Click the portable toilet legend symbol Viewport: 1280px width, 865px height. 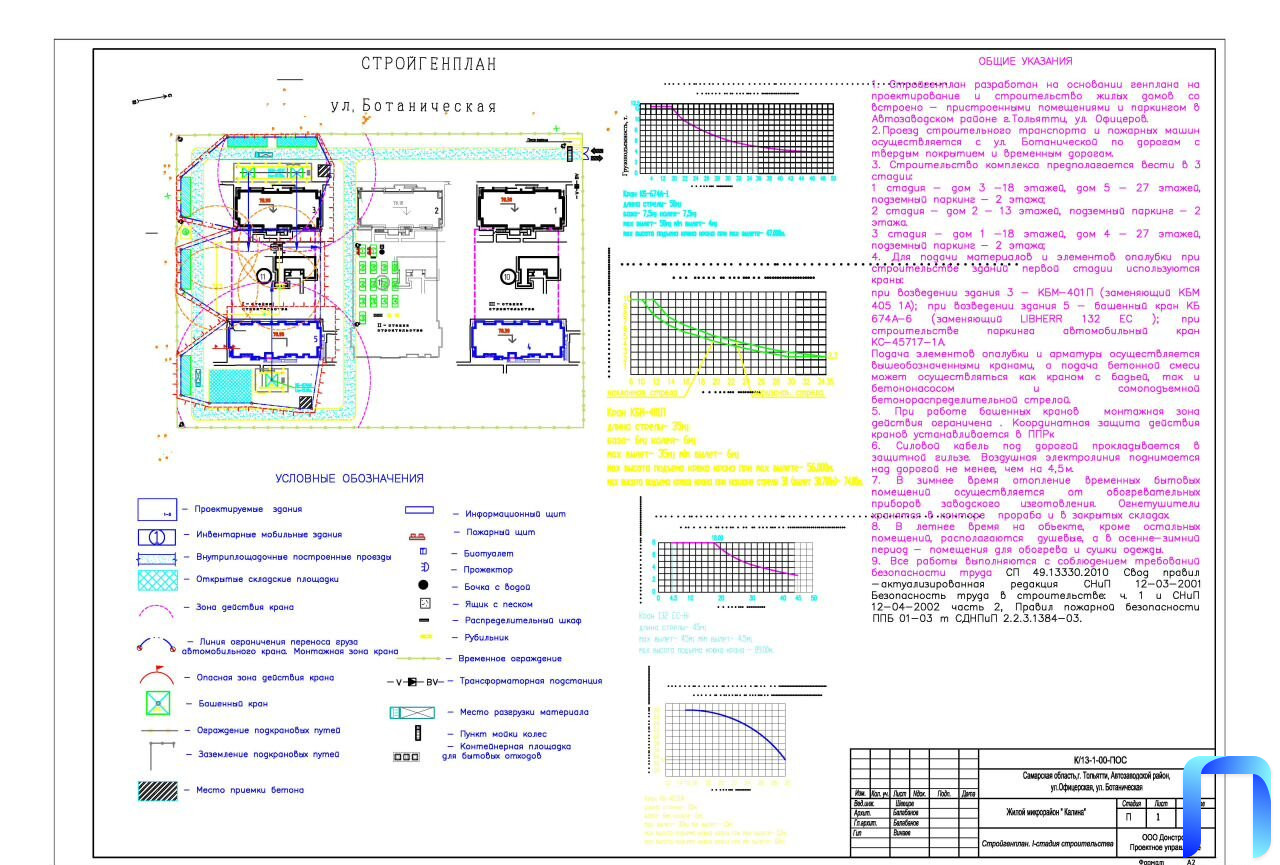(423, 551)
